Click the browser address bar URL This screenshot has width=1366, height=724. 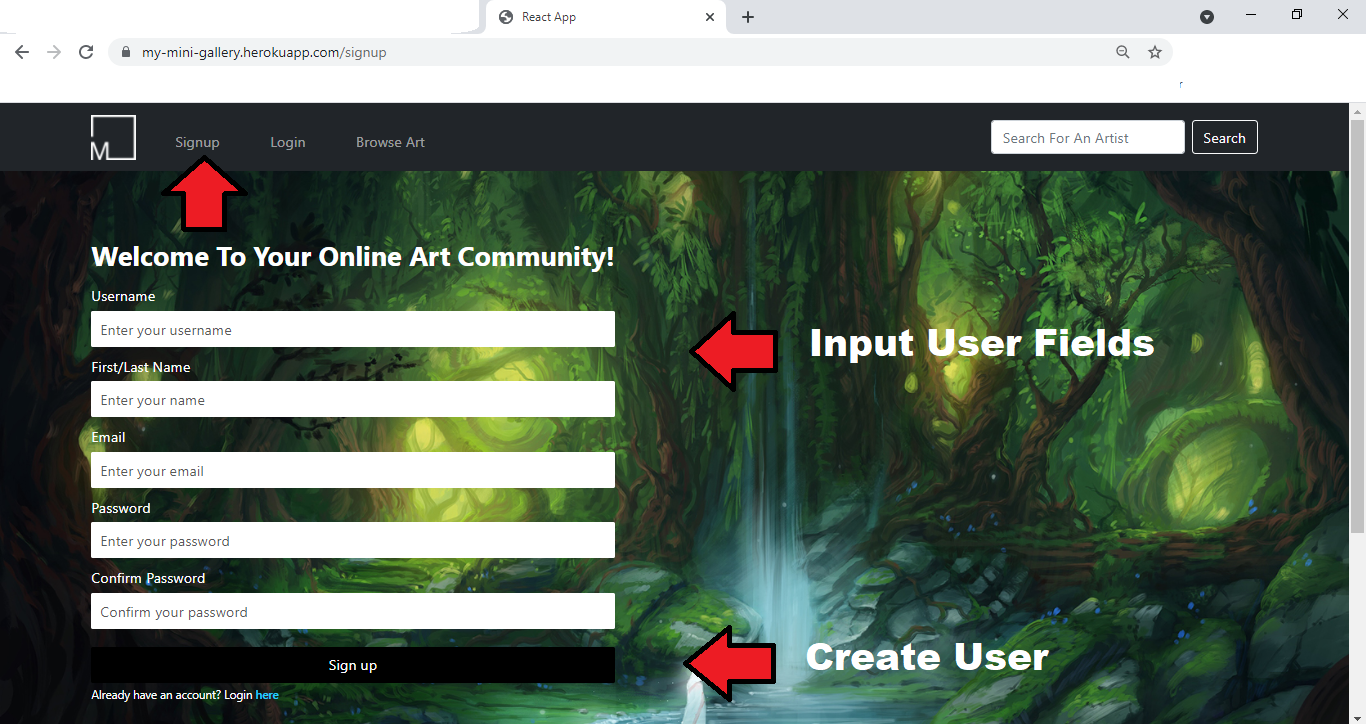264,52
